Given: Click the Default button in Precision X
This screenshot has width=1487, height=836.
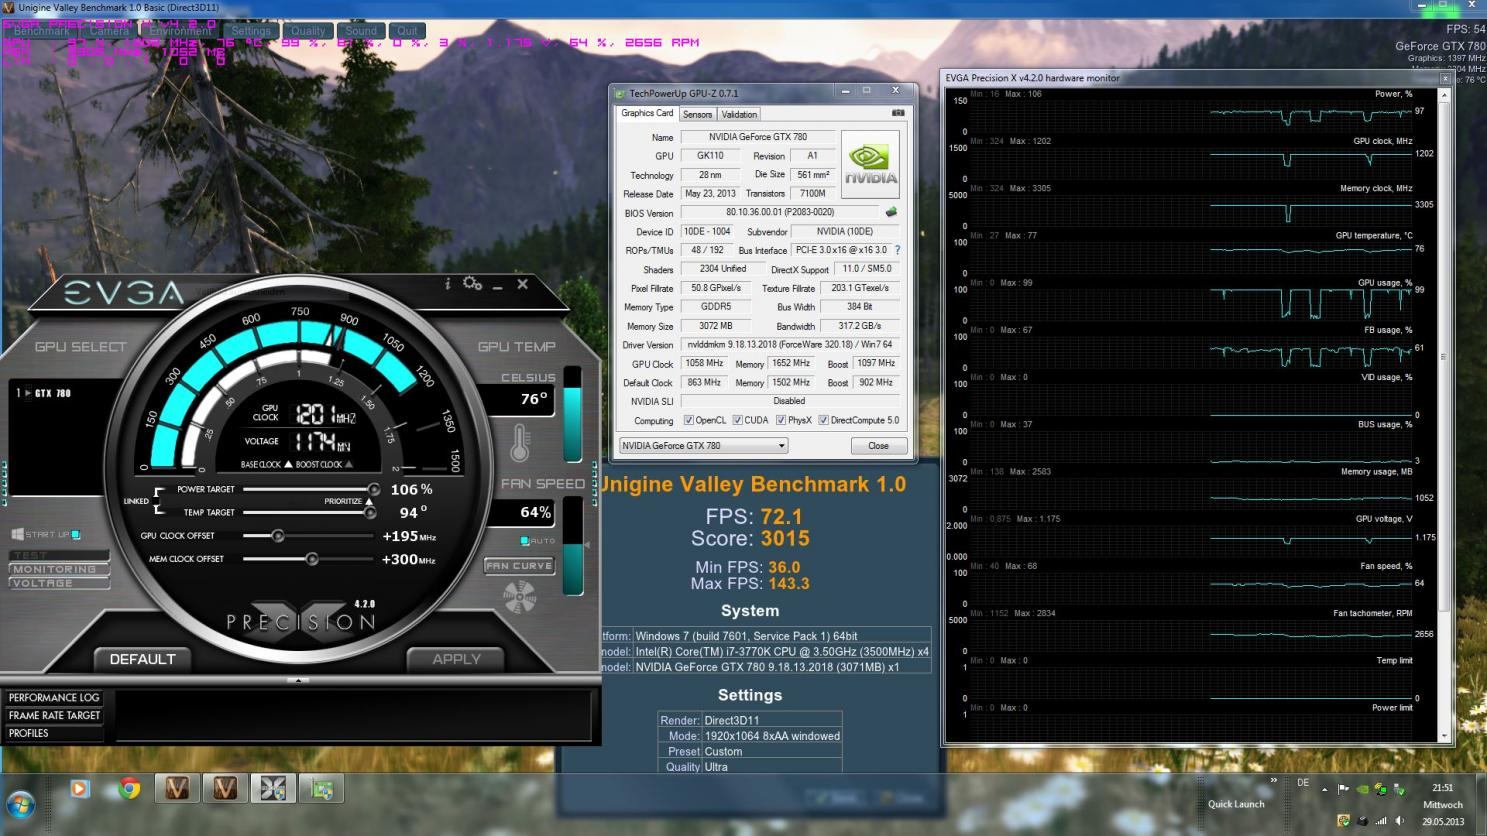Looking at the screenshot, I should pyautogui.click(x=142, y=659).
